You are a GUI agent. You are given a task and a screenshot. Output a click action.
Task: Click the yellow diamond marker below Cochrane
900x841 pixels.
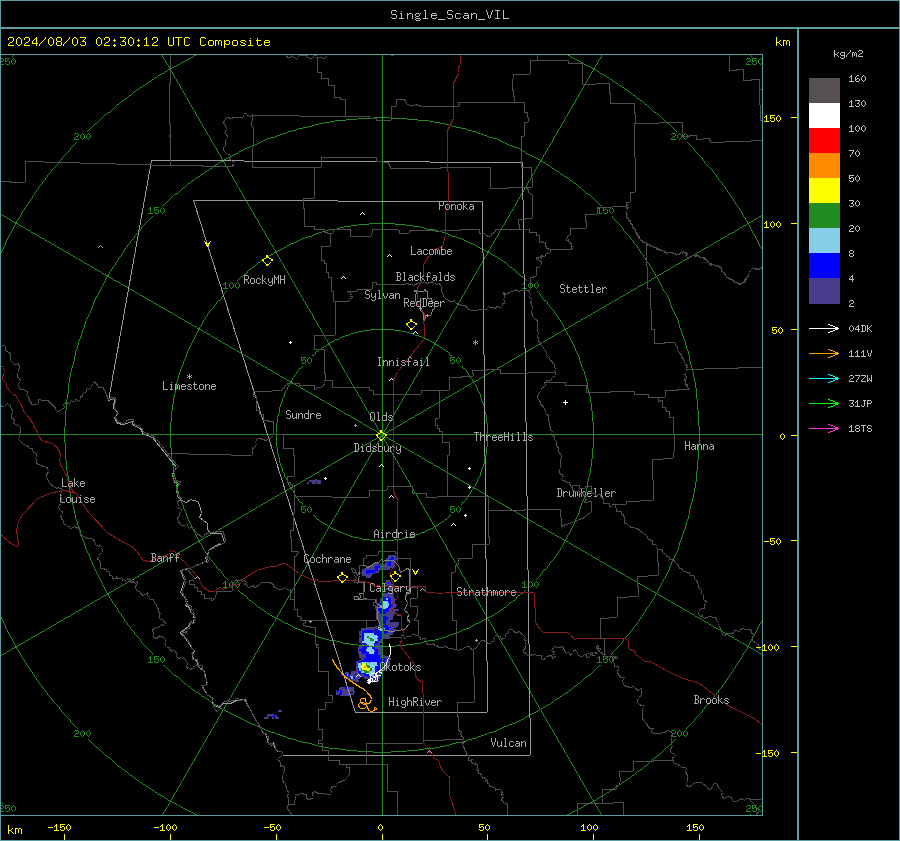pos(343,578)
